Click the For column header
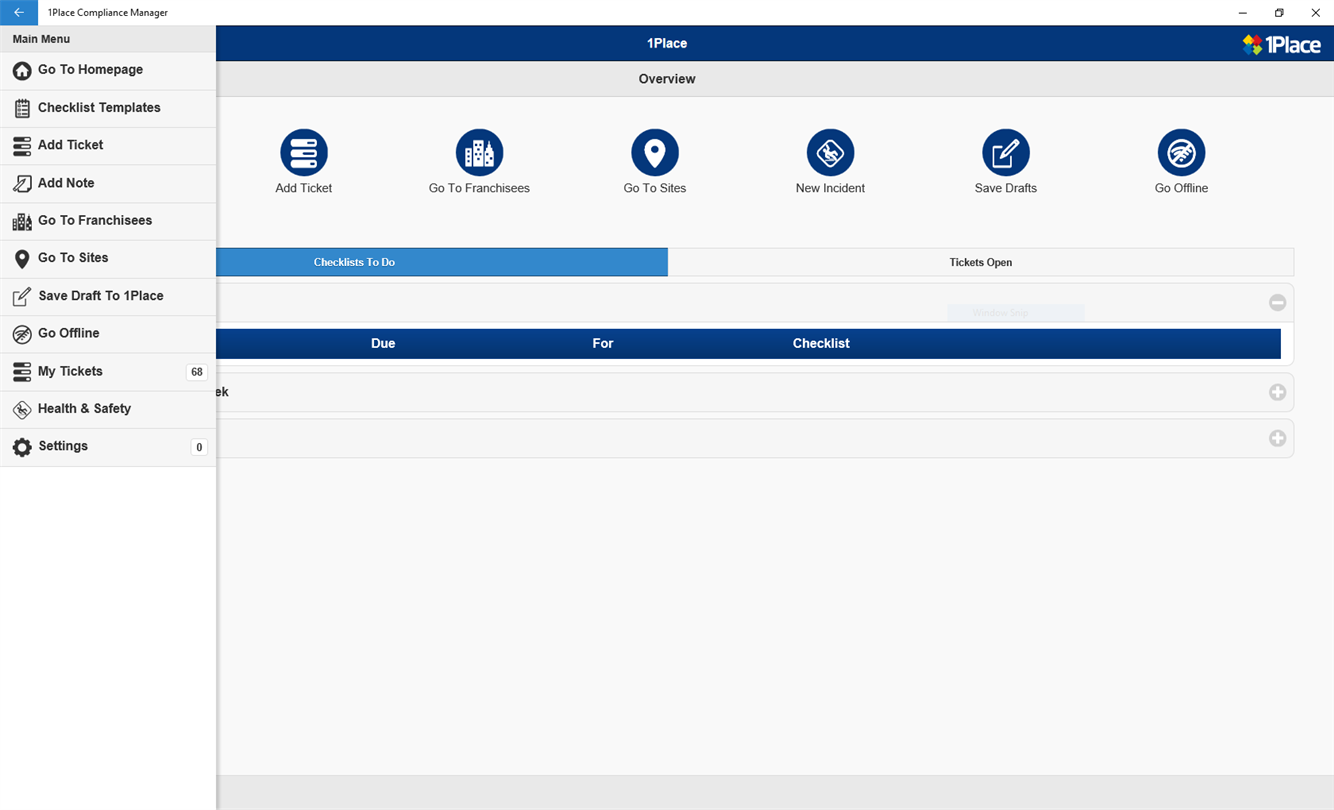The image size is (1334, 810). [603, 344]
